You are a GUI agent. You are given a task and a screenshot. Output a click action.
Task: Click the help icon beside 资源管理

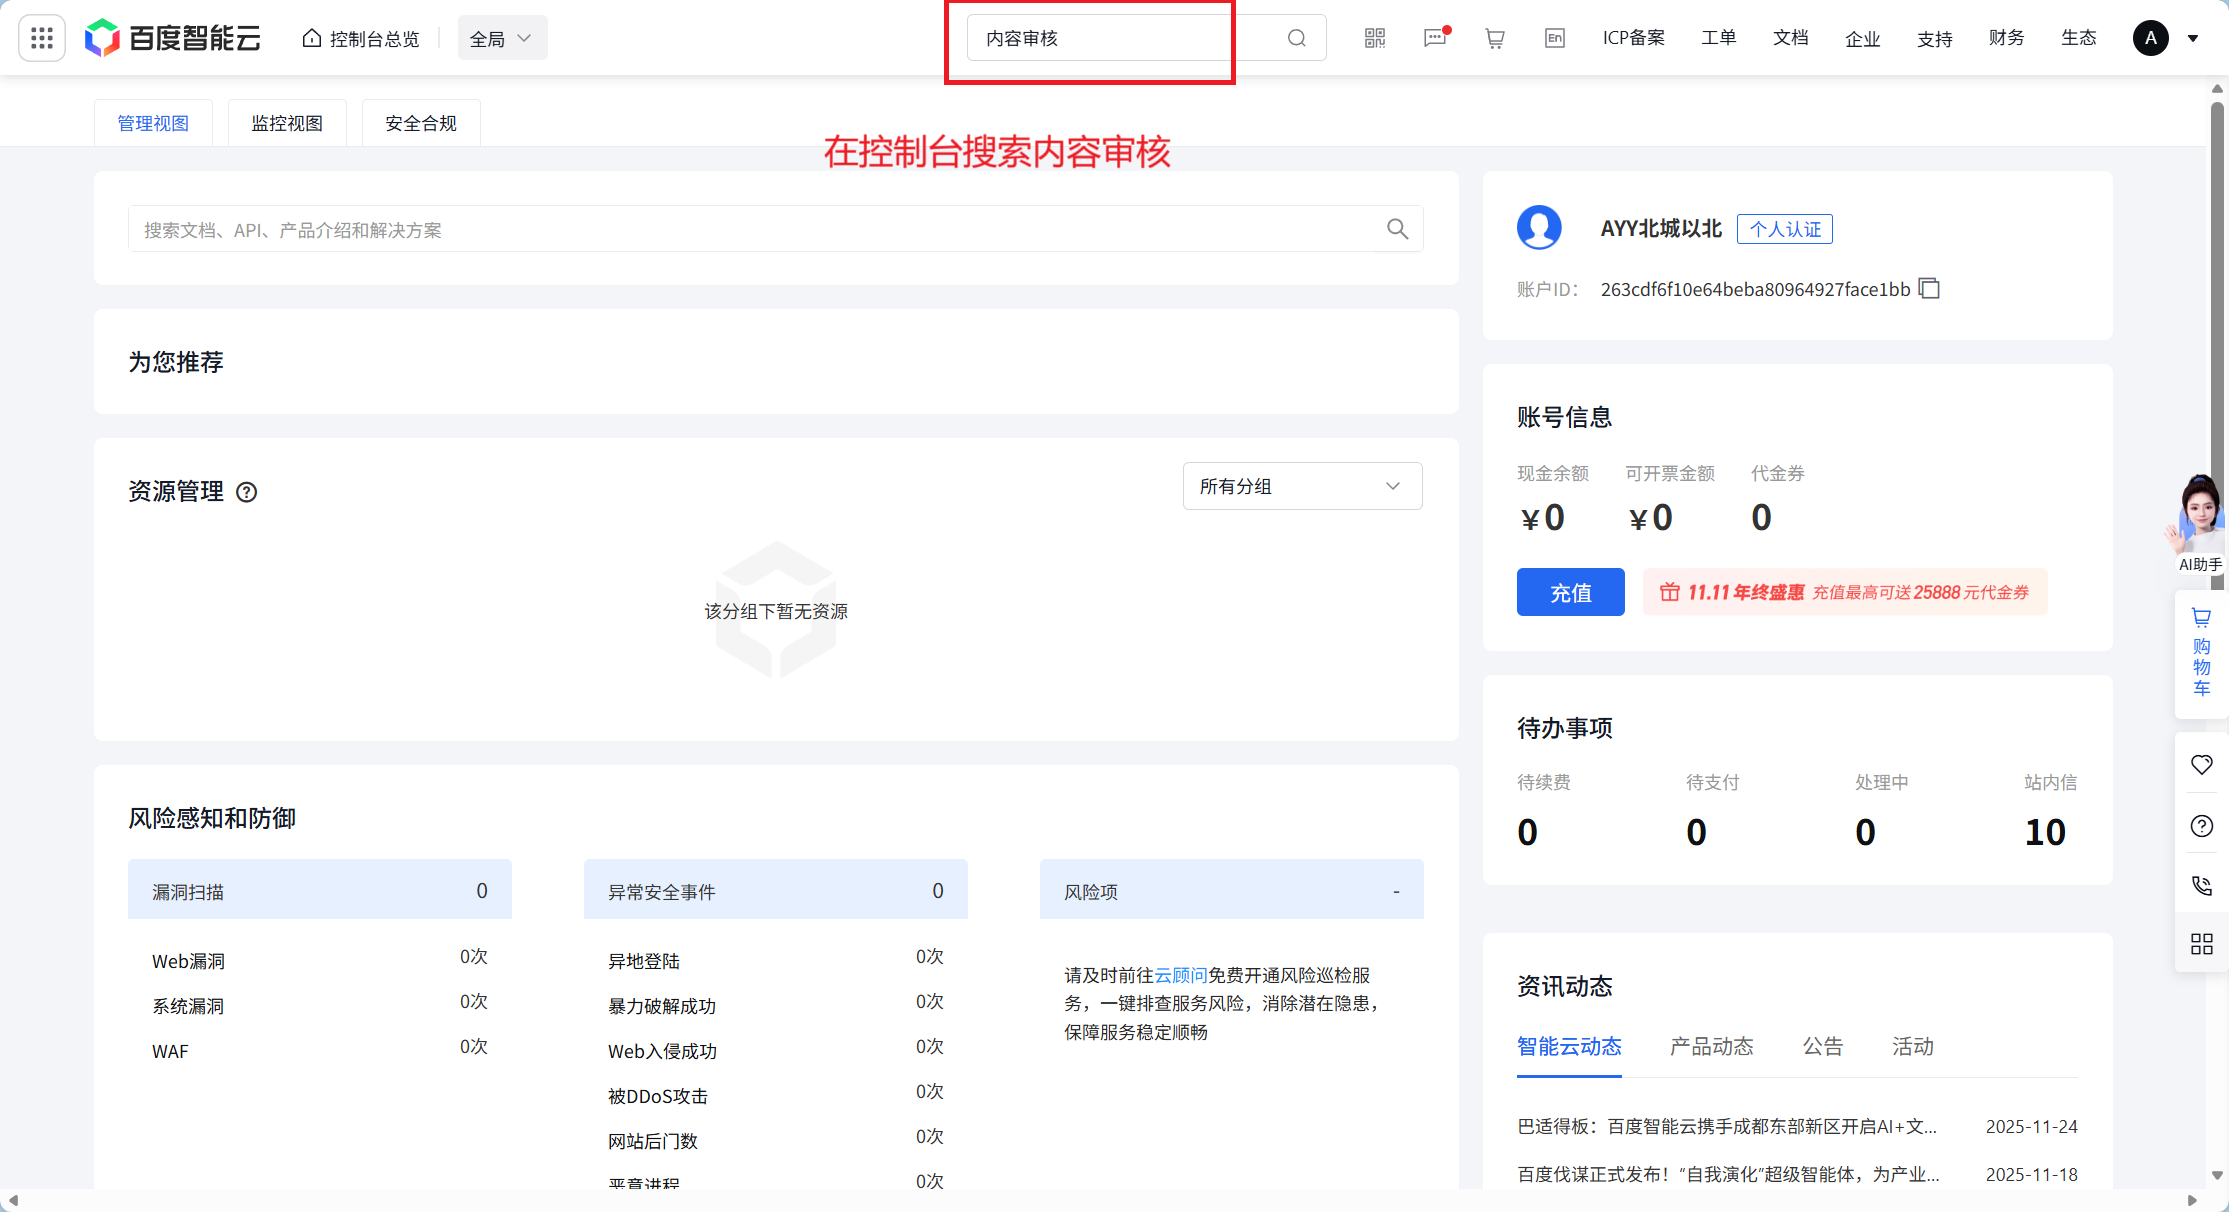click(x=247, y=492)
